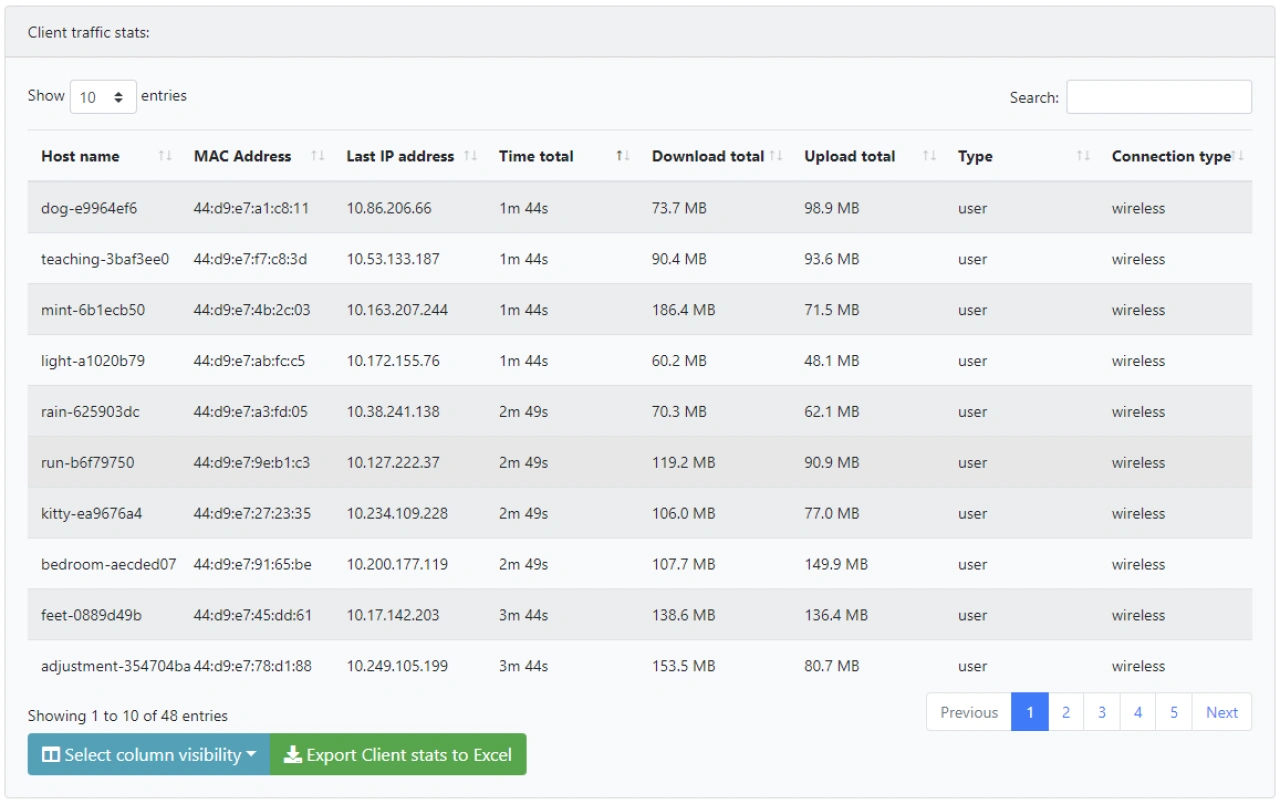The width and height of the screenshot is (1280, 804).
Task: Jump to page 3 of results
Action: click(x=1101, y=712)
